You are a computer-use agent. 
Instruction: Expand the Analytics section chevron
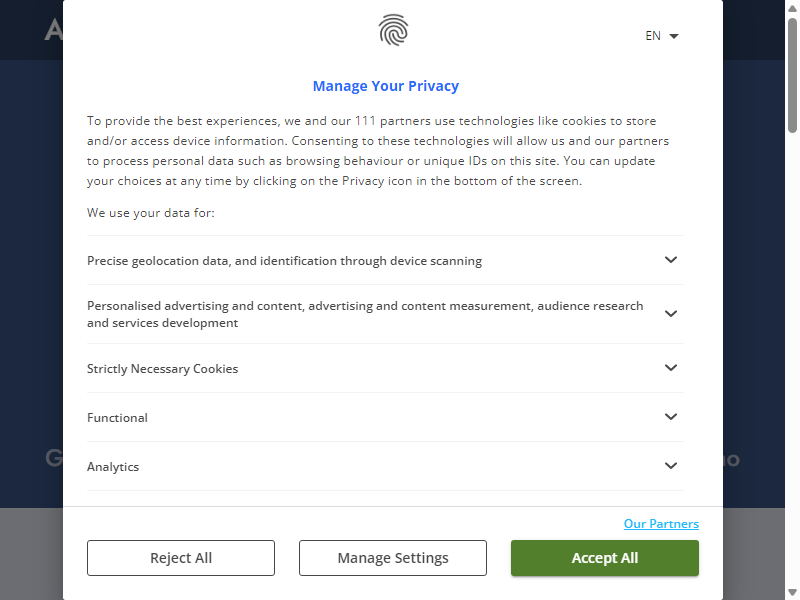pyautogui.click(x=671, y=466)
